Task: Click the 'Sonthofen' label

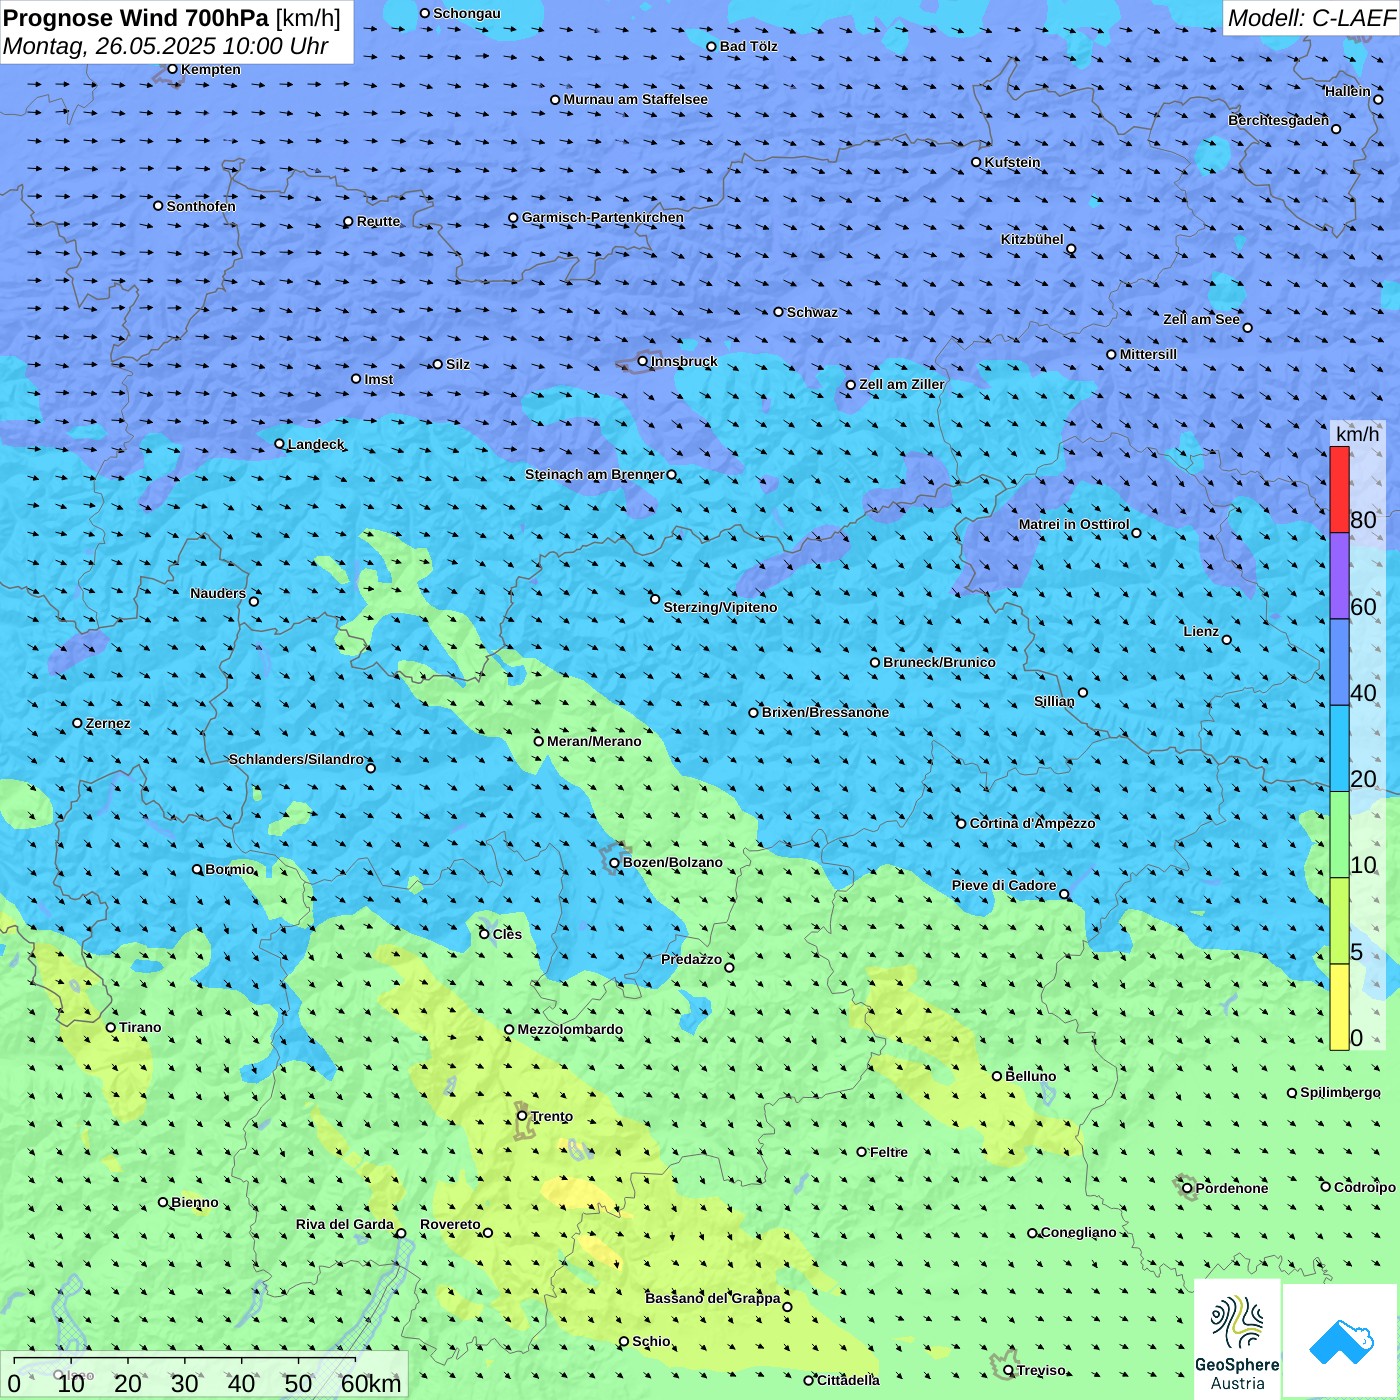Action: [x=201, y=206]
